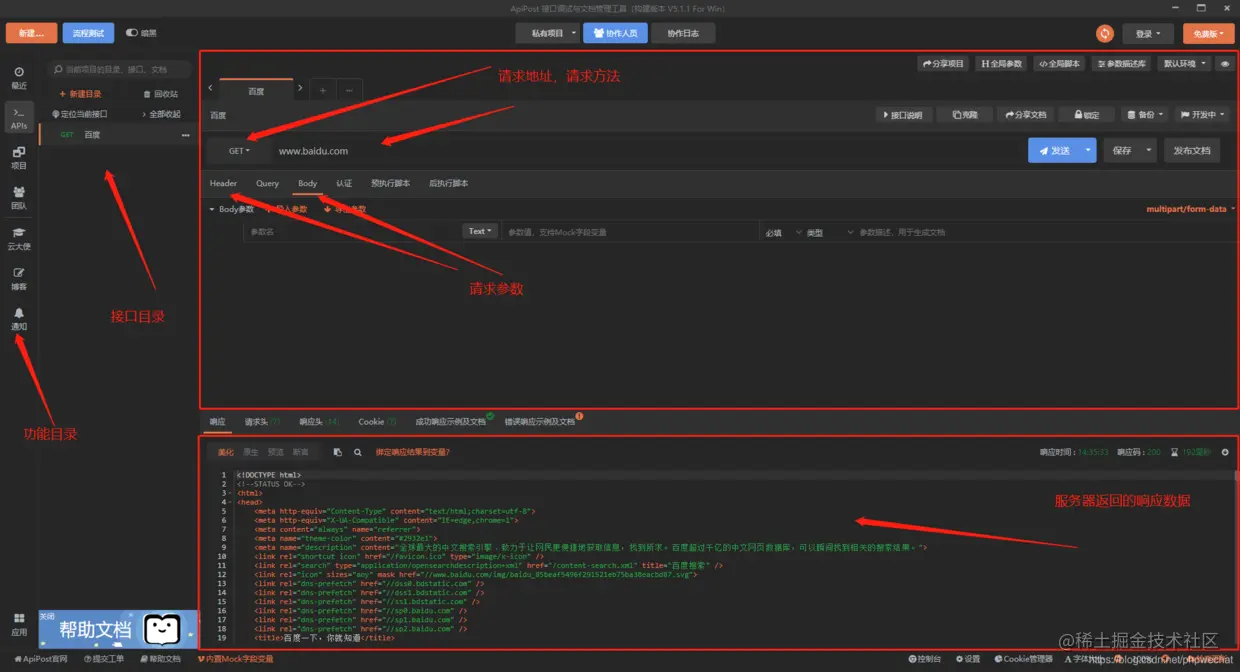
Task: Switch to the Query tab
Action: coord(267,183)
